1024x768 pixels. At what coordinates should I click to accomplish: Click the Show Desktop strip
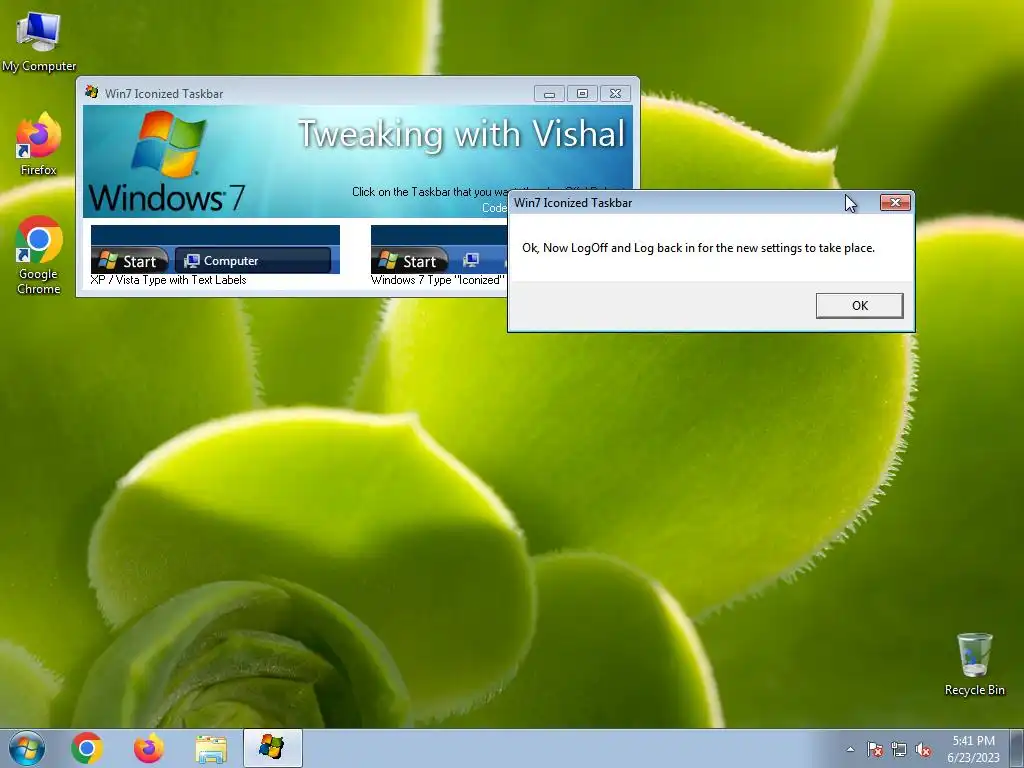pyautogui.click(x=1016, y=748)
